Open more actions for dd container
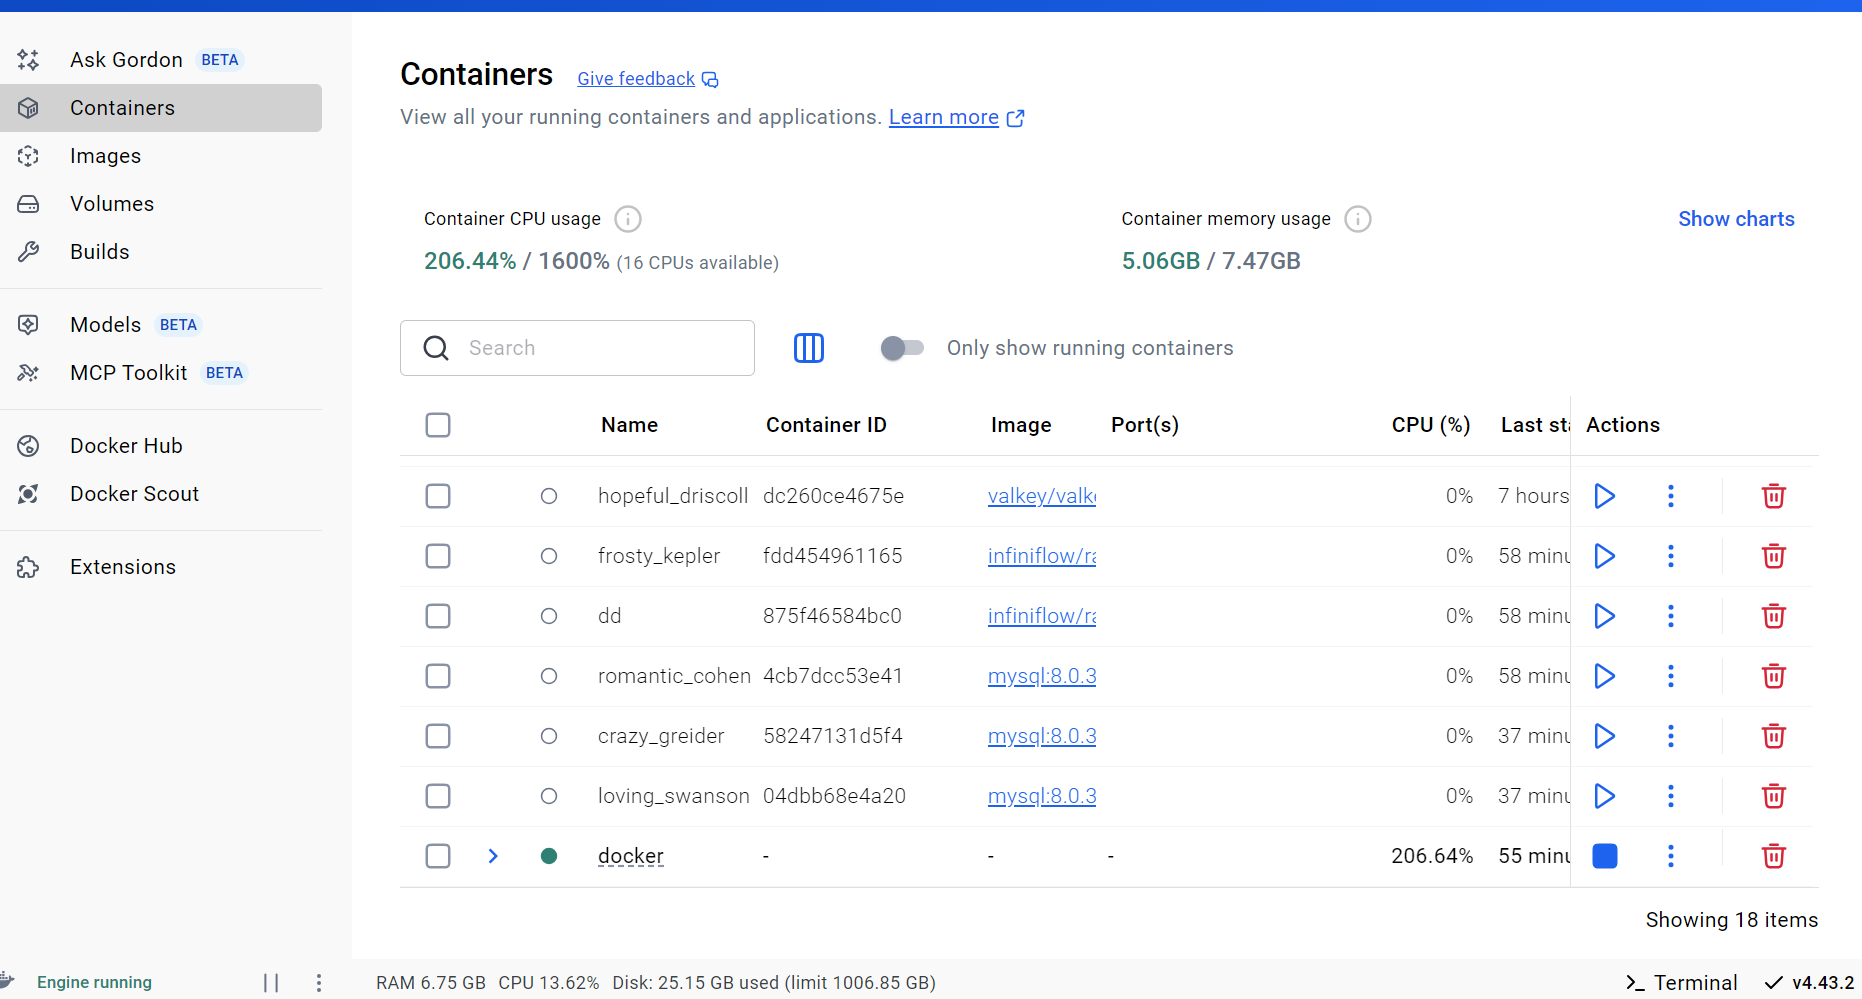The width and height of the screenshot is (1862, 999). coord(1670,616)
